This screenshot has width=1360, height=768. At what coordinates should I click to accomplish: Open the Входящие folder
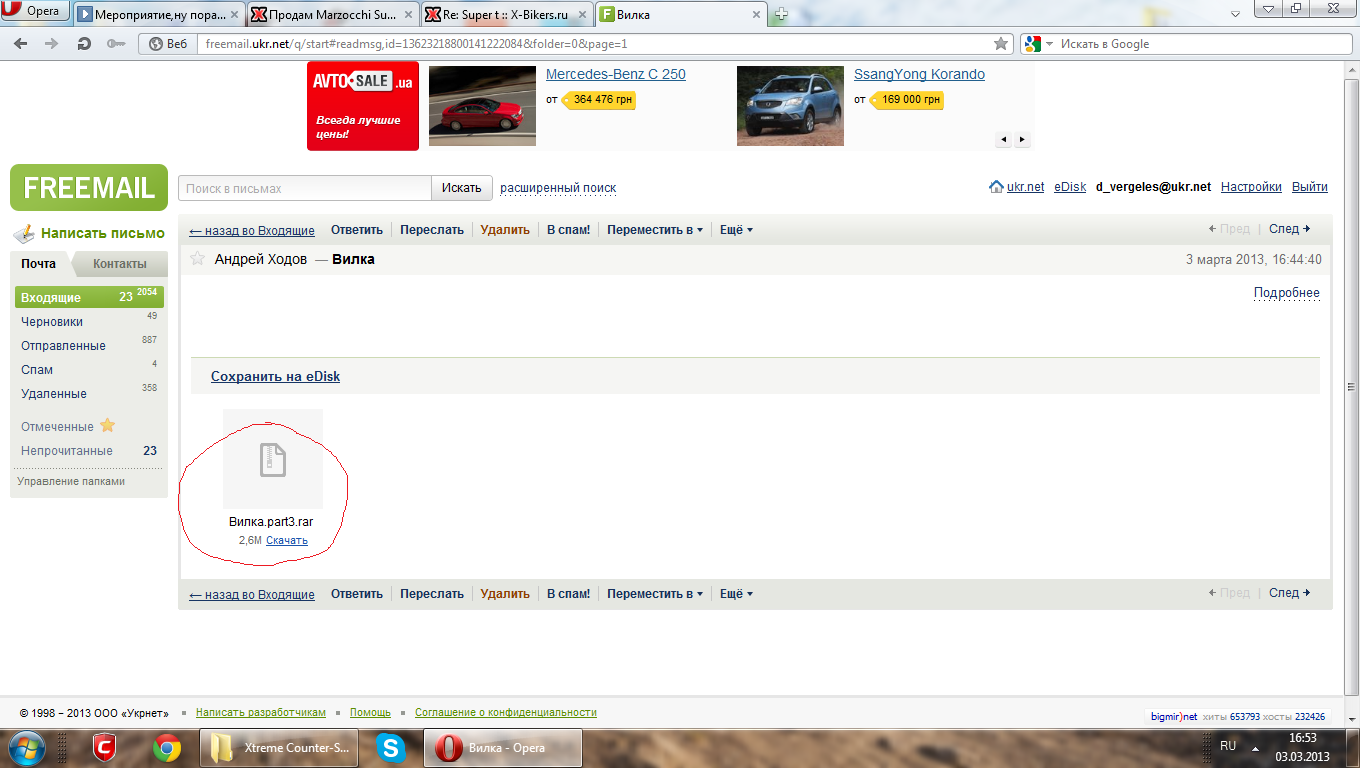click(90, 298)
